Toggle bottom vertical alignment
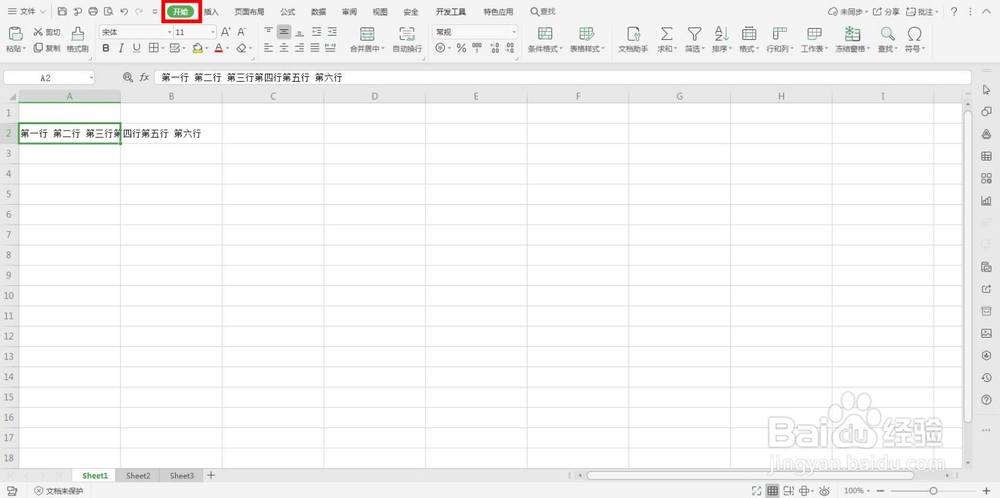This screenshot has width=1000, height=498. [x=299, y=32]
